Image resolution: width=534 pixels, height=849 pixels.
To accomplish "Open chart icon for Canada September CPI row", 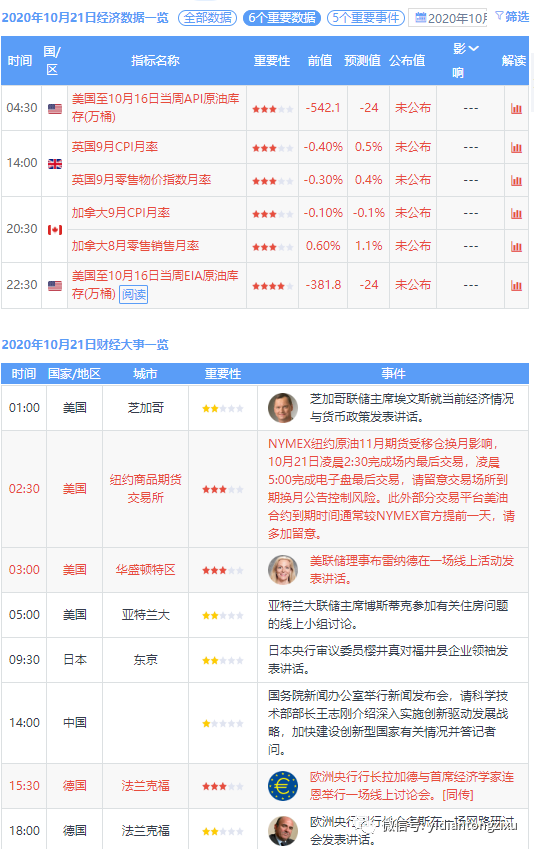I will (x=516, y=214).
